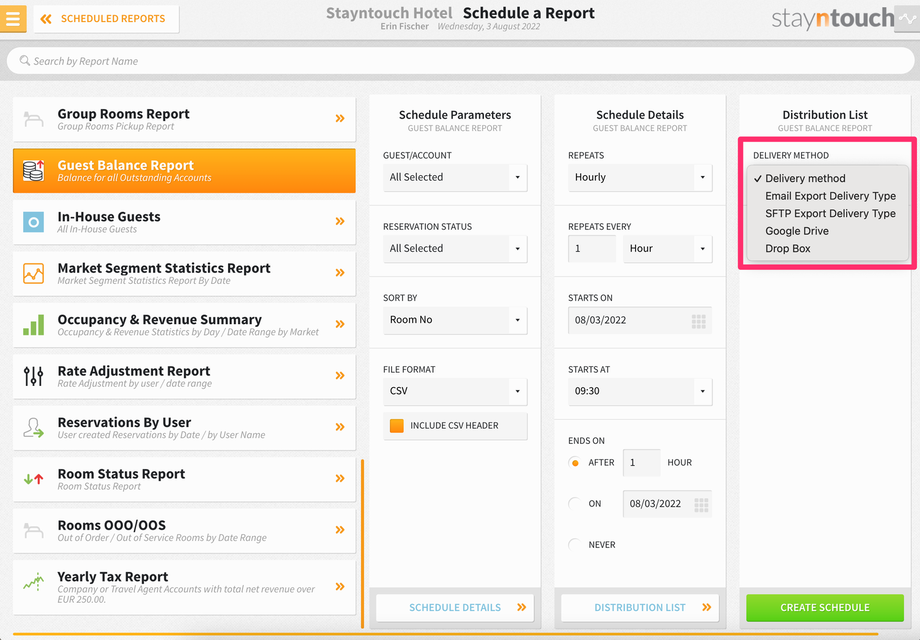This screenshot has height=640, width=920.
Task: Click the Room Status Report chevron arrow
Action: pos(340,478)
